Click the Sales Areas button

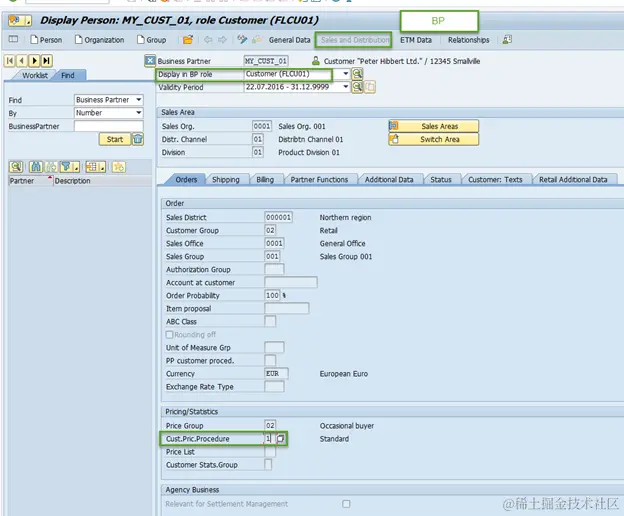click(433, 126)
